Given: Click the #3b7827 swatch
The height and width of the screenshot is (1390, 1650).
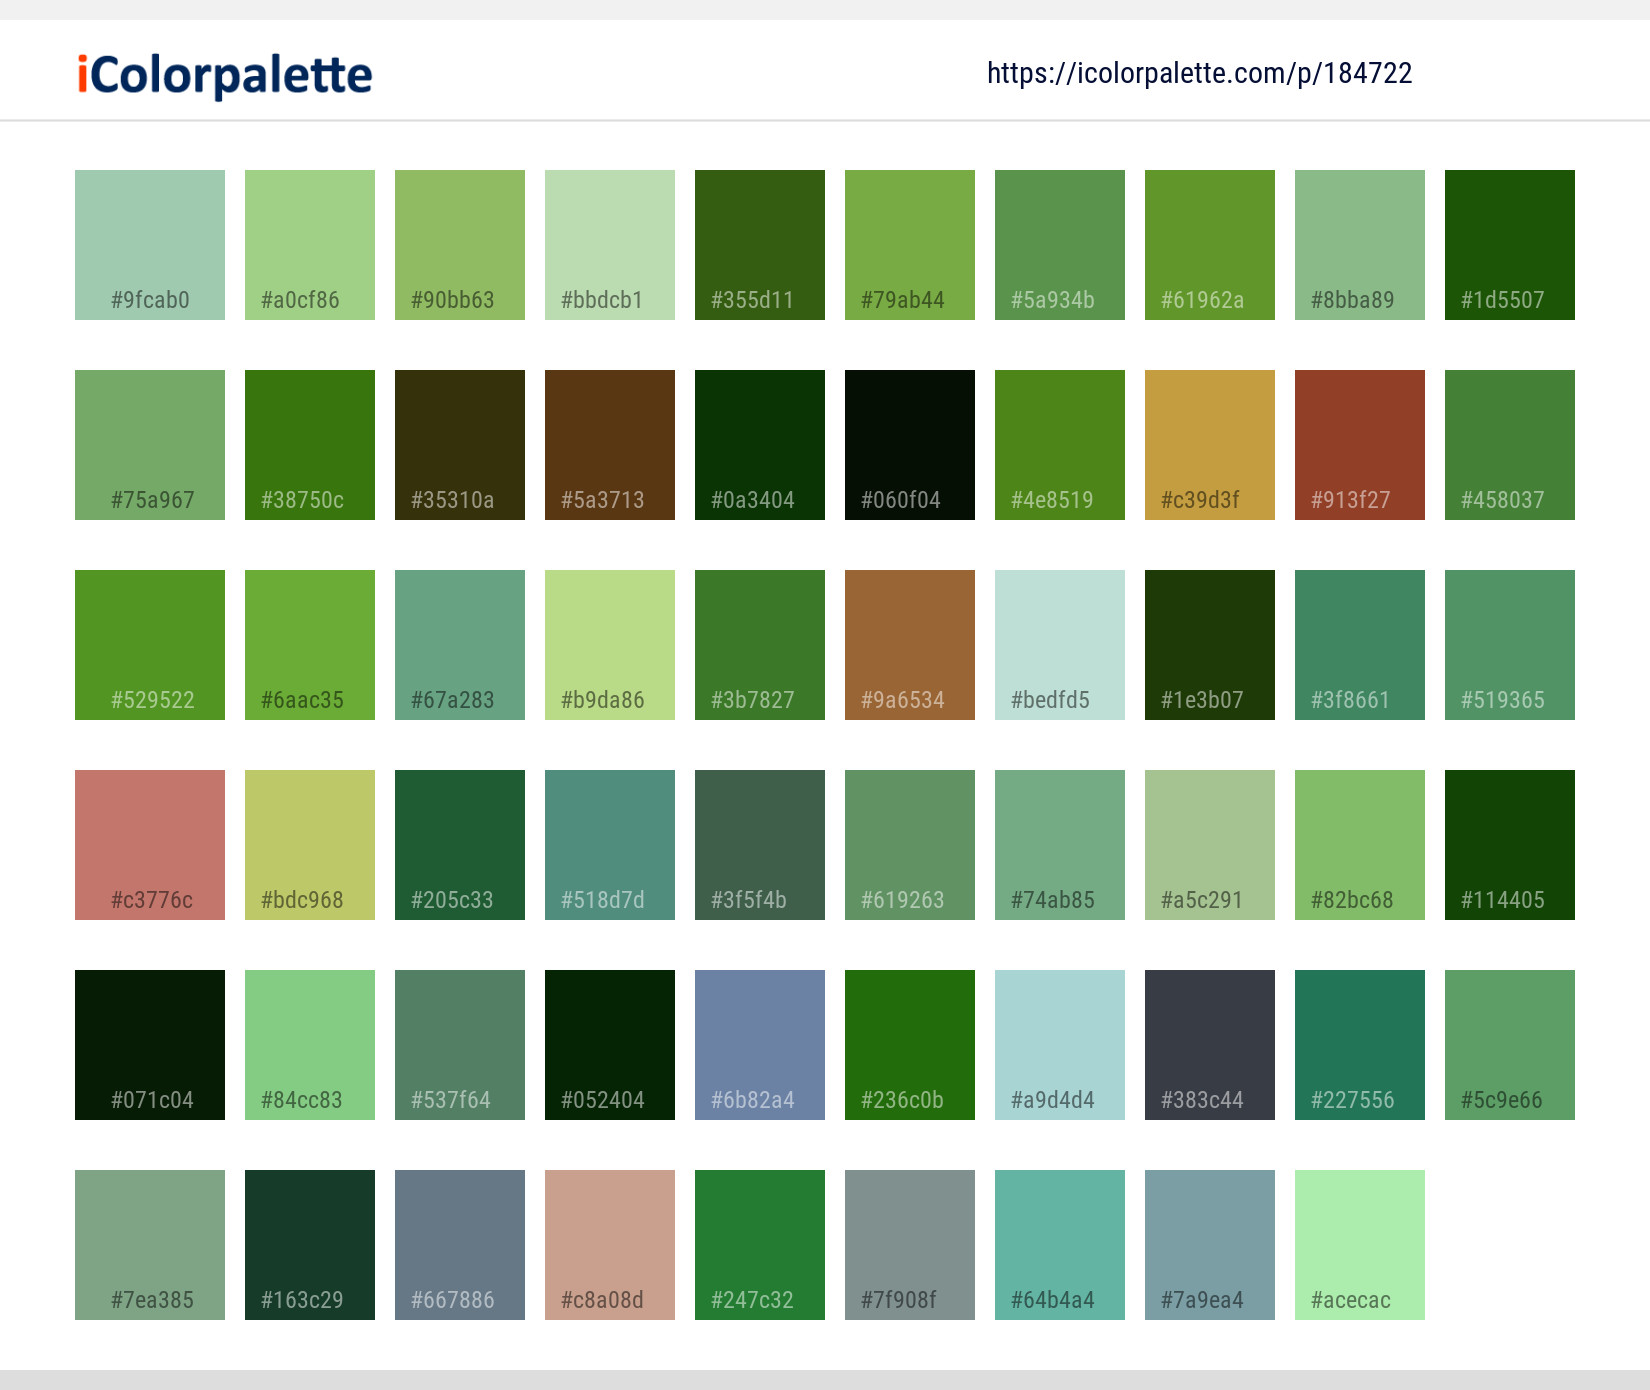Looking at the screenshot, I should click(x=760, y=645).
